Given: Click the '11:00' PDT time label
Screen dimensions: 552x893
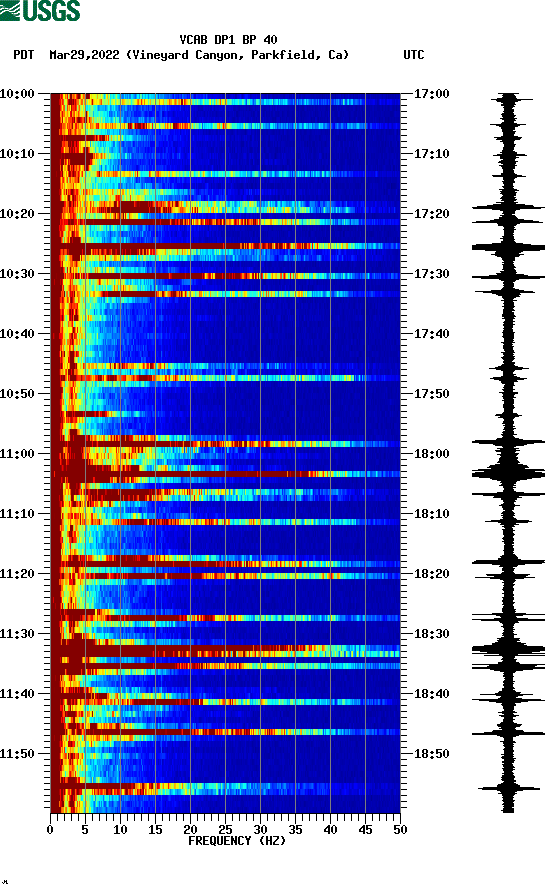Looking at the screenshot, I should pyautogui.click(x=17, y=454).
